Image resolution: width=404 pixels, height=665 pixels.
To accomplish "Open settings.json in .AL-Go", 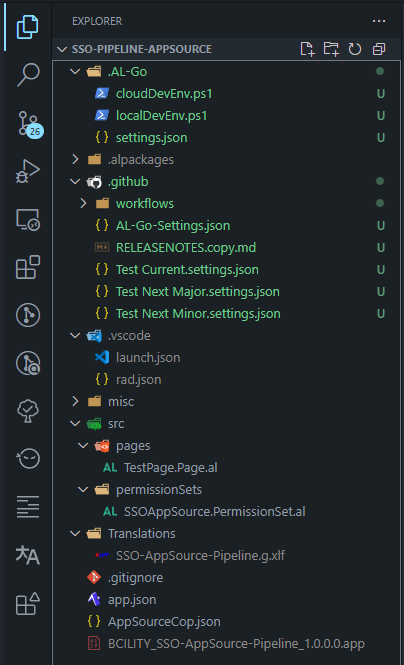I will click(x=151, y=137).
